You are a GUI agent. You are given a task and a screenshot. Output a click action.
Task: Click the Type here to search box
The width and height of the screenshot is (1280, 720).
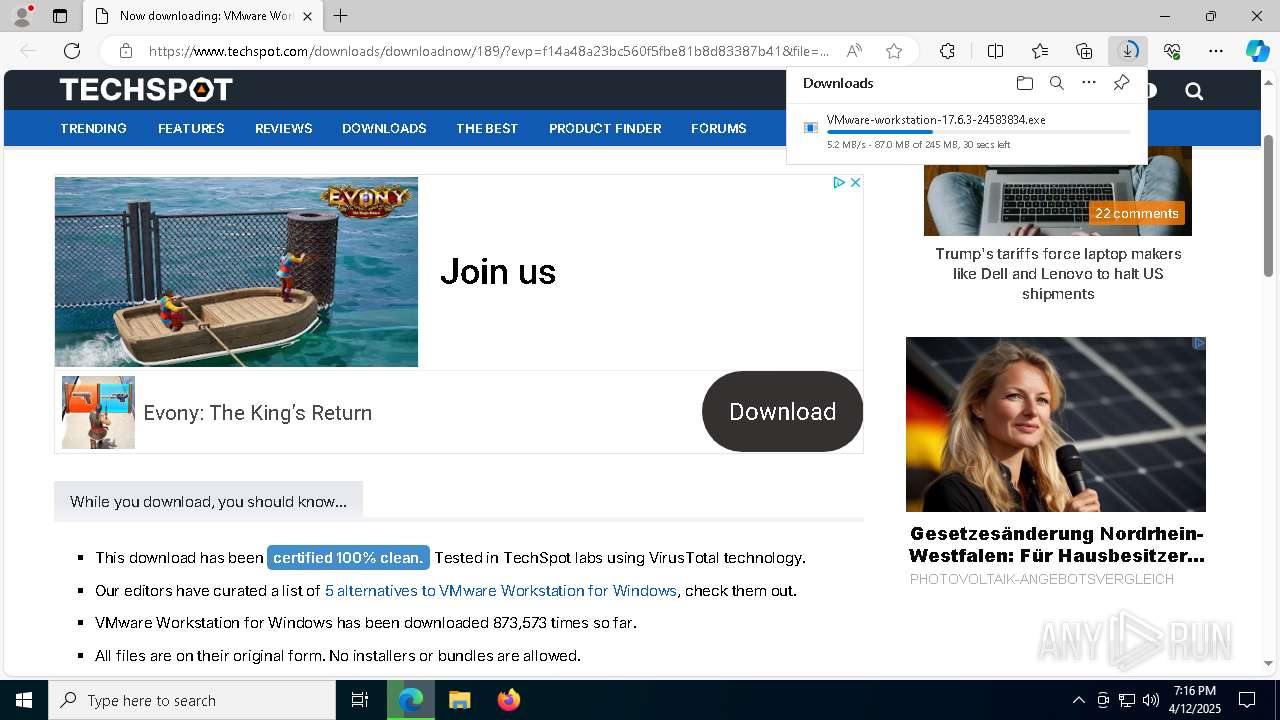point(192,700)
